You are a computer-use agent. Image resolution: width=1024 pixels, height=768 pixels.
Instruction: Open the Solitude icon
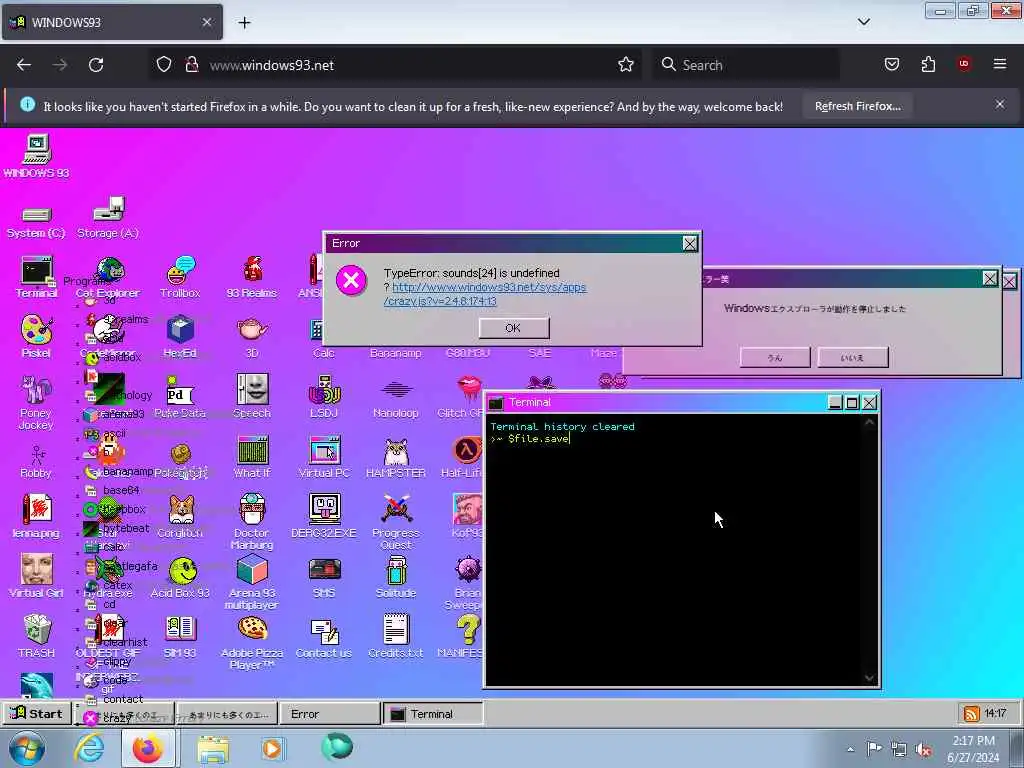[396, 577]
